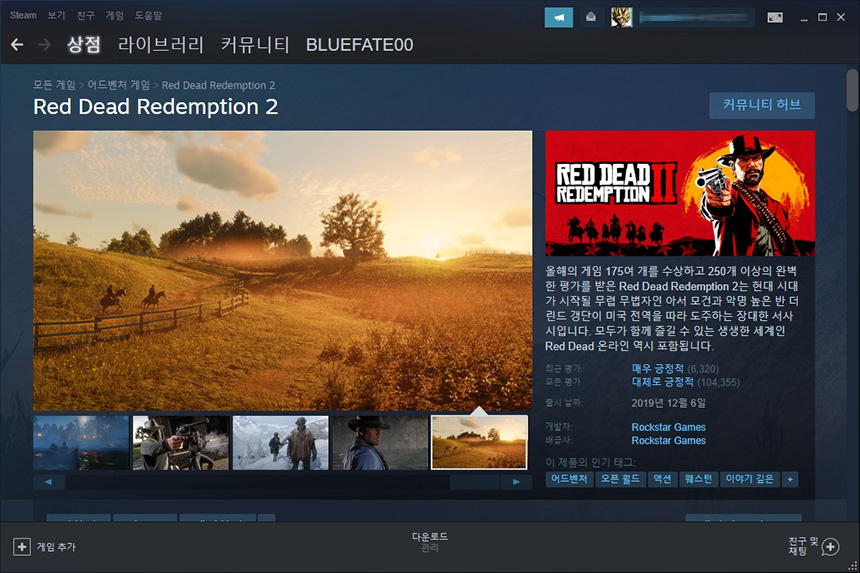Click the 친구 및 채팅 label
The height and width of the screenshot is (573, 860).
[x=803, y=546]
